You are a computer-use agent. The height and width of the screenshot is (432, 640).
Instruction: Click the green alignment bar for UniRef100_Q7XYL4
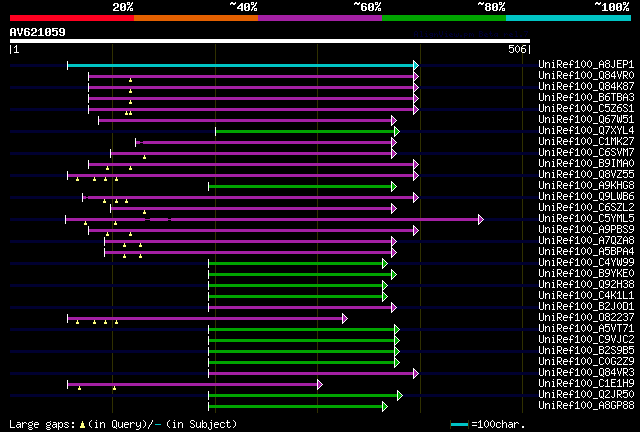tap(305, 131)
